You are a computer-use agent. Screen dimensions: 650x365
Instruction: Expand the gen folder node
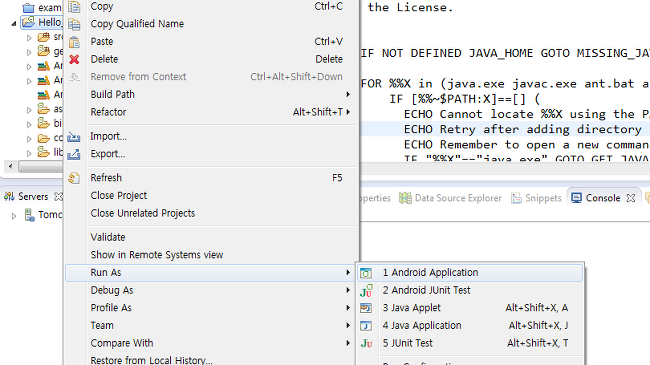29,52
